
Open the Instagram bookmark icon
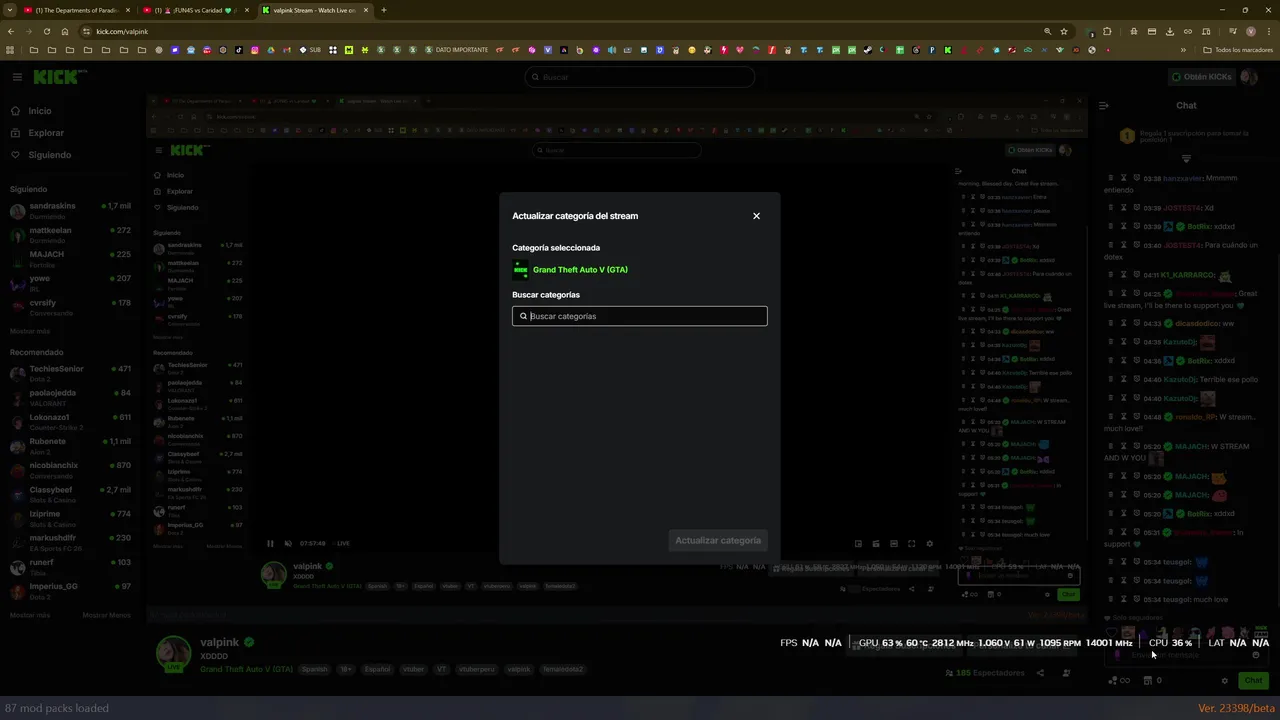255,50
